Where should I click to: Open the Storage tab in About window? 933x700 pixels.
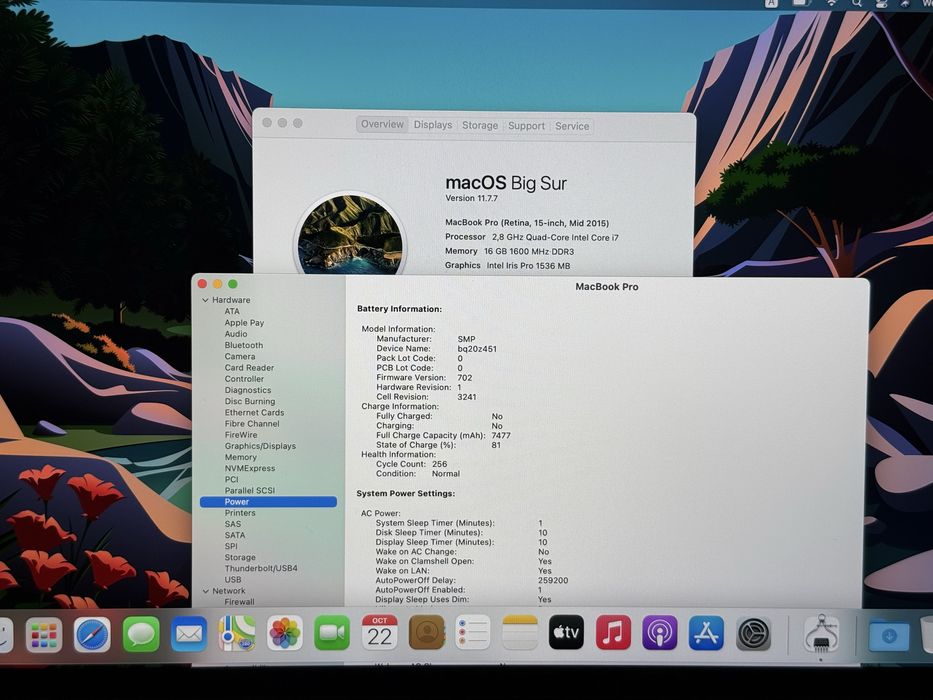pos(480,126)
